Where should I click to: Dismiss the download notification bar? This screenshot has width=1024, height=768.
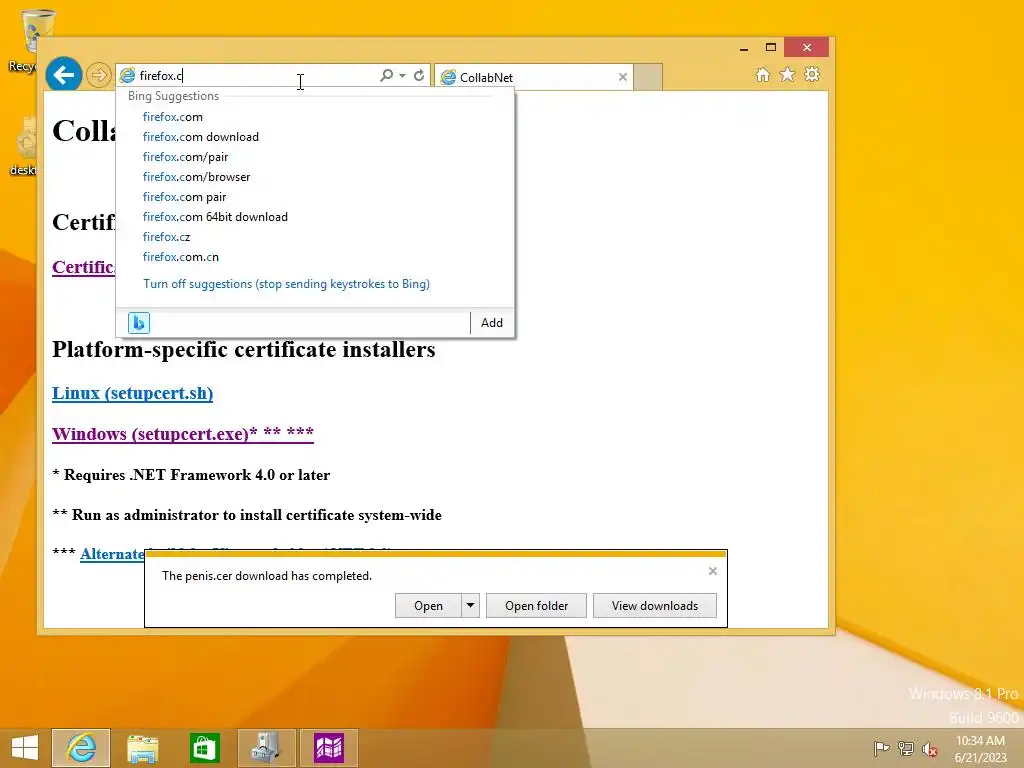tap(712, 571)
